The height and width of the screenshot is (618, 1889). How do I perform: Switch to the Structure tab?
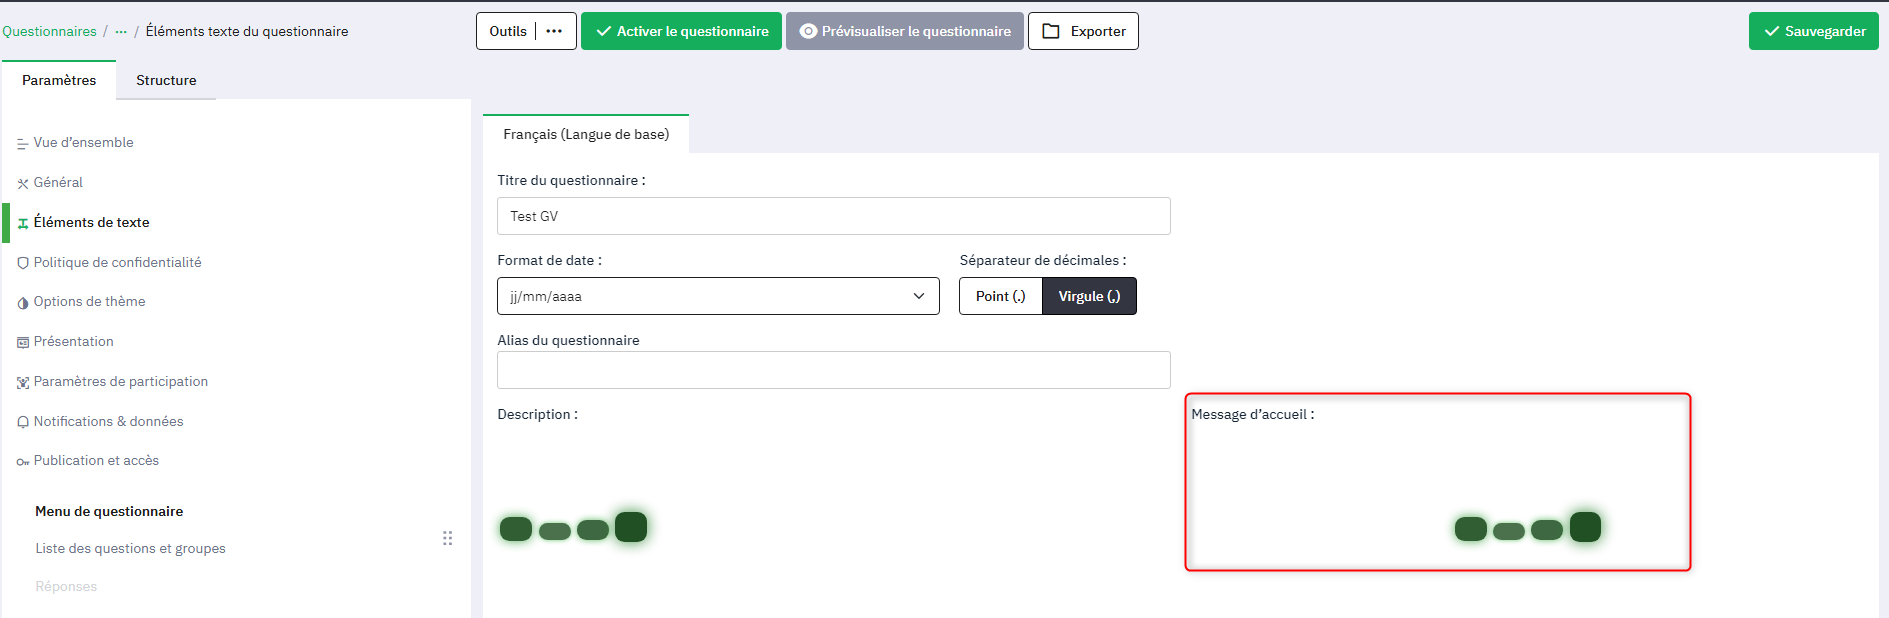point(166,80)
